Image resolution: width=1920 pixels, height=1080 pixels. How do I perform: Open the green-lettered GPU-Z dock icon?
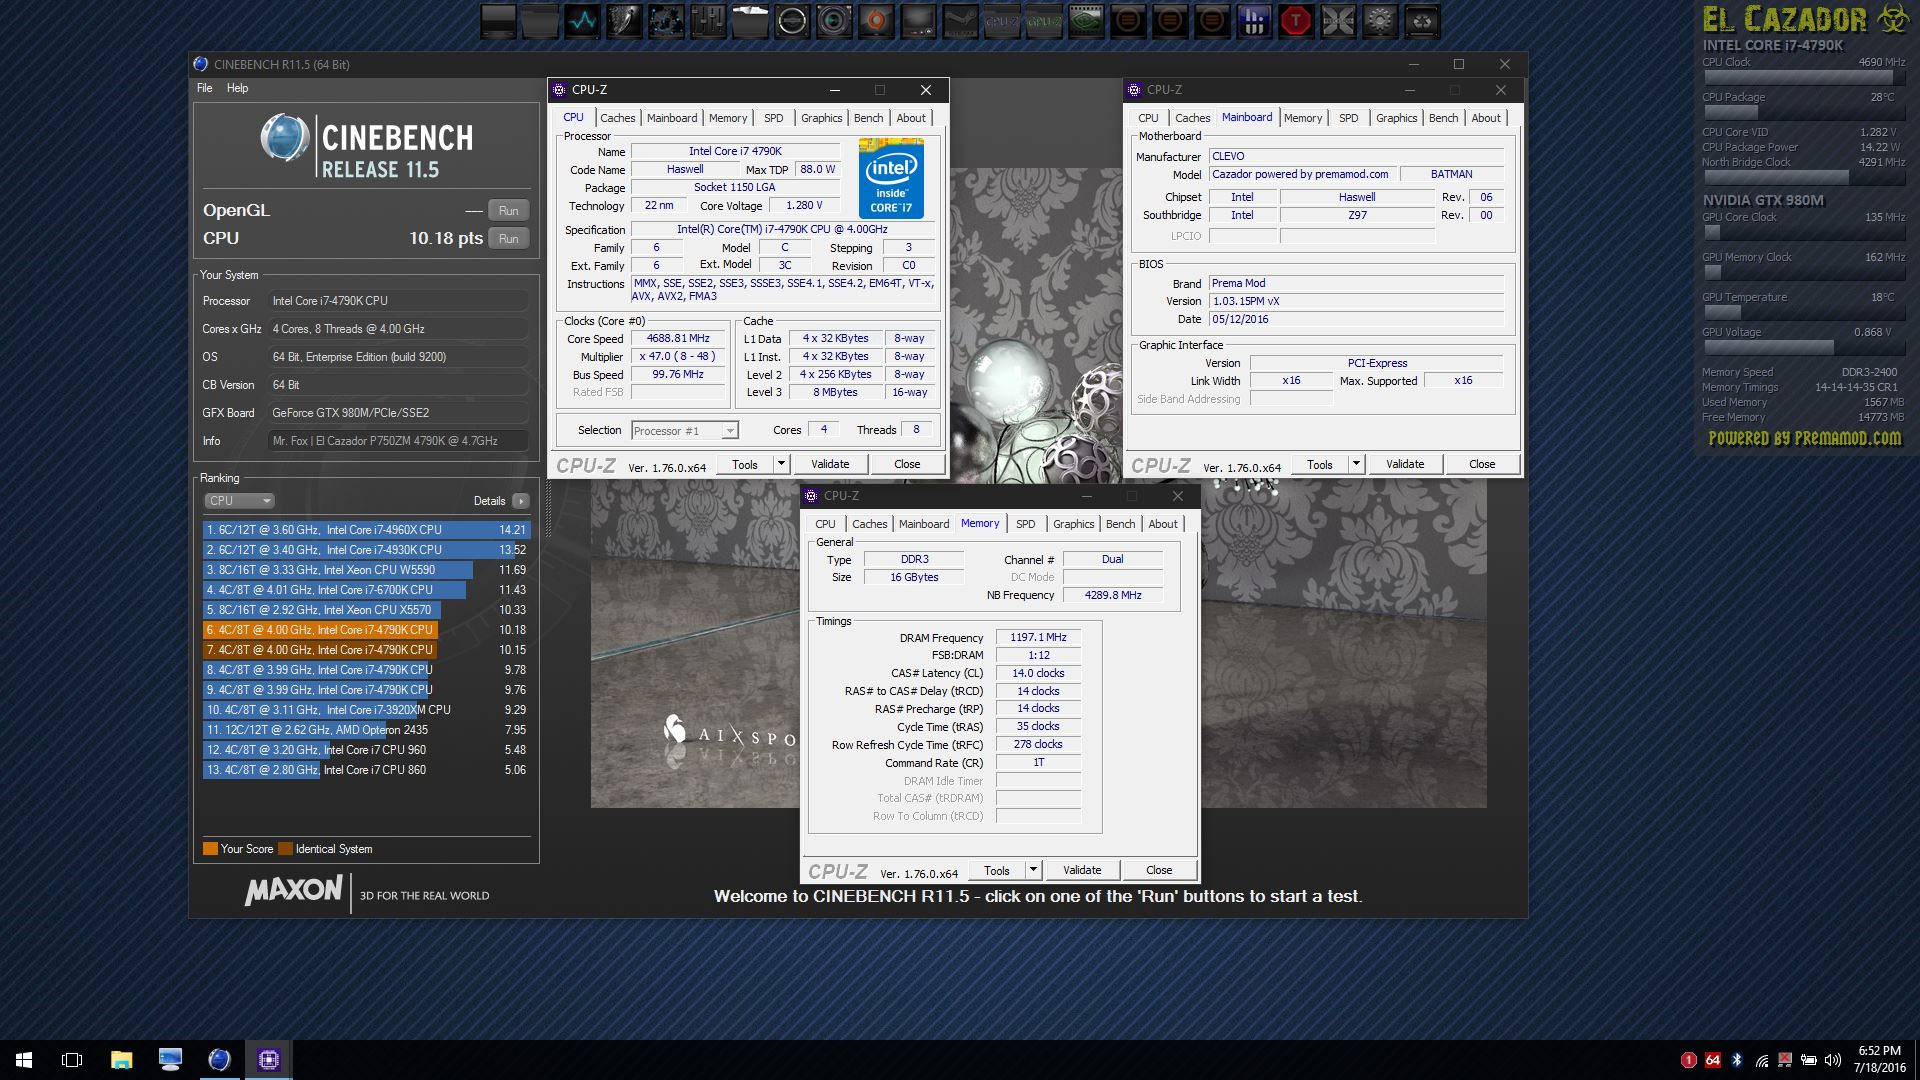[x=1044, y=20]
